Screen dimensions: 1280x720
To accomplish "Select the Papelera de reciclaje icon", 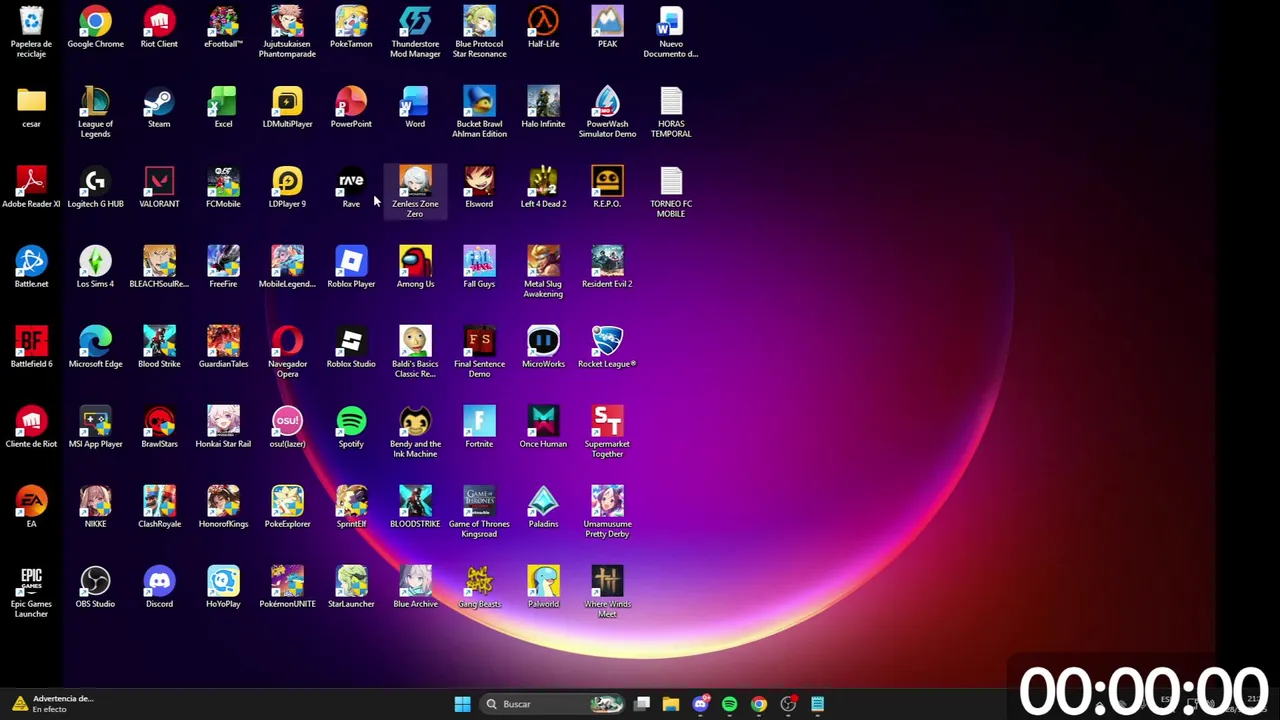I will [x=31, y=32].
